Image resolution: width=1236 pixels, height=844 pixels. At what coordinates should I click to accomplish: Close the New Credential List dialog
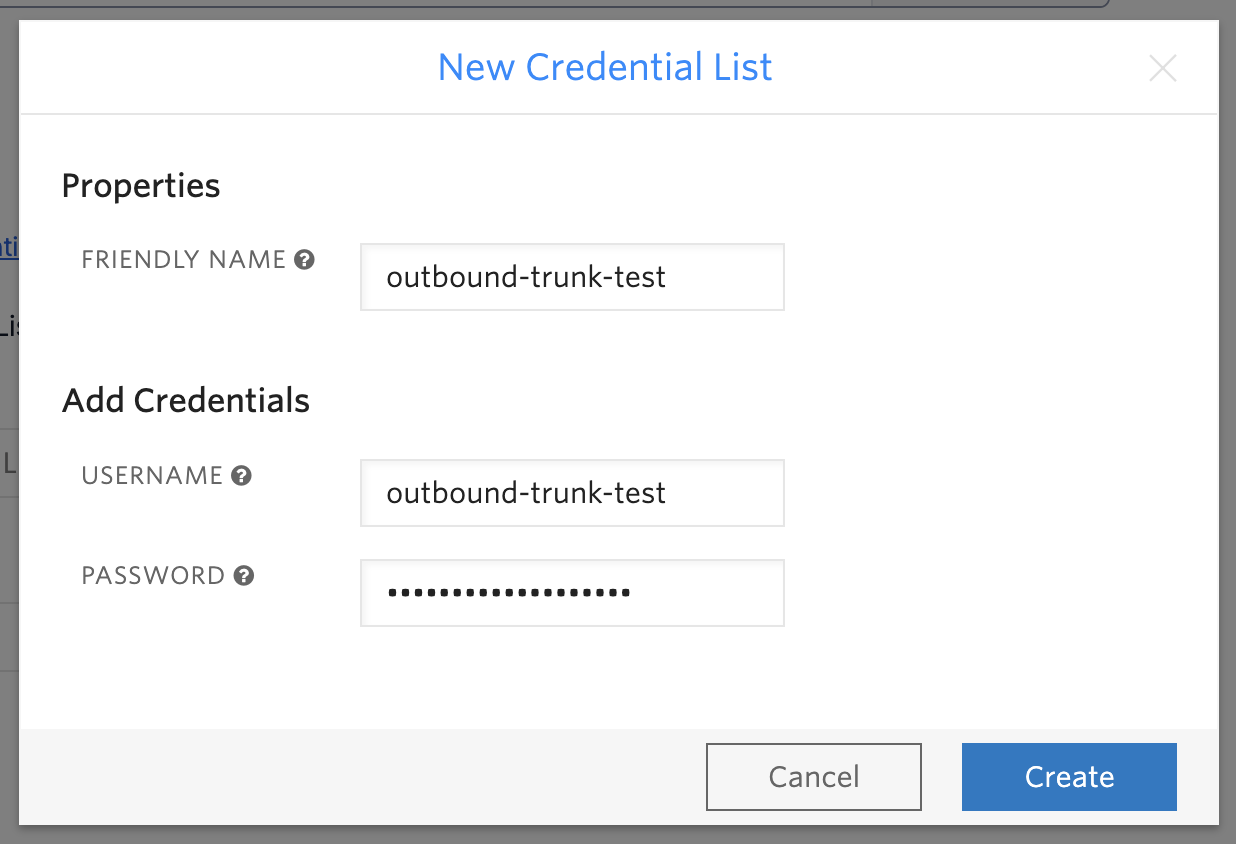(1162, 68)
